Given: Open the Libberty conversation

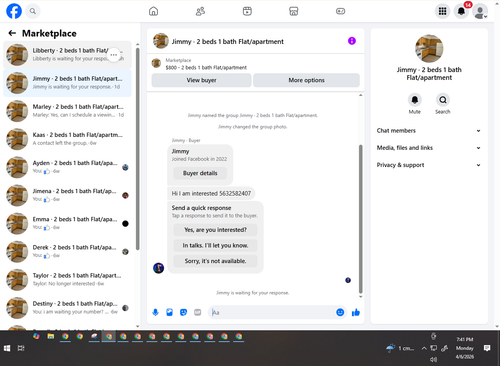Looking at the screenshot, I should 68,55.
